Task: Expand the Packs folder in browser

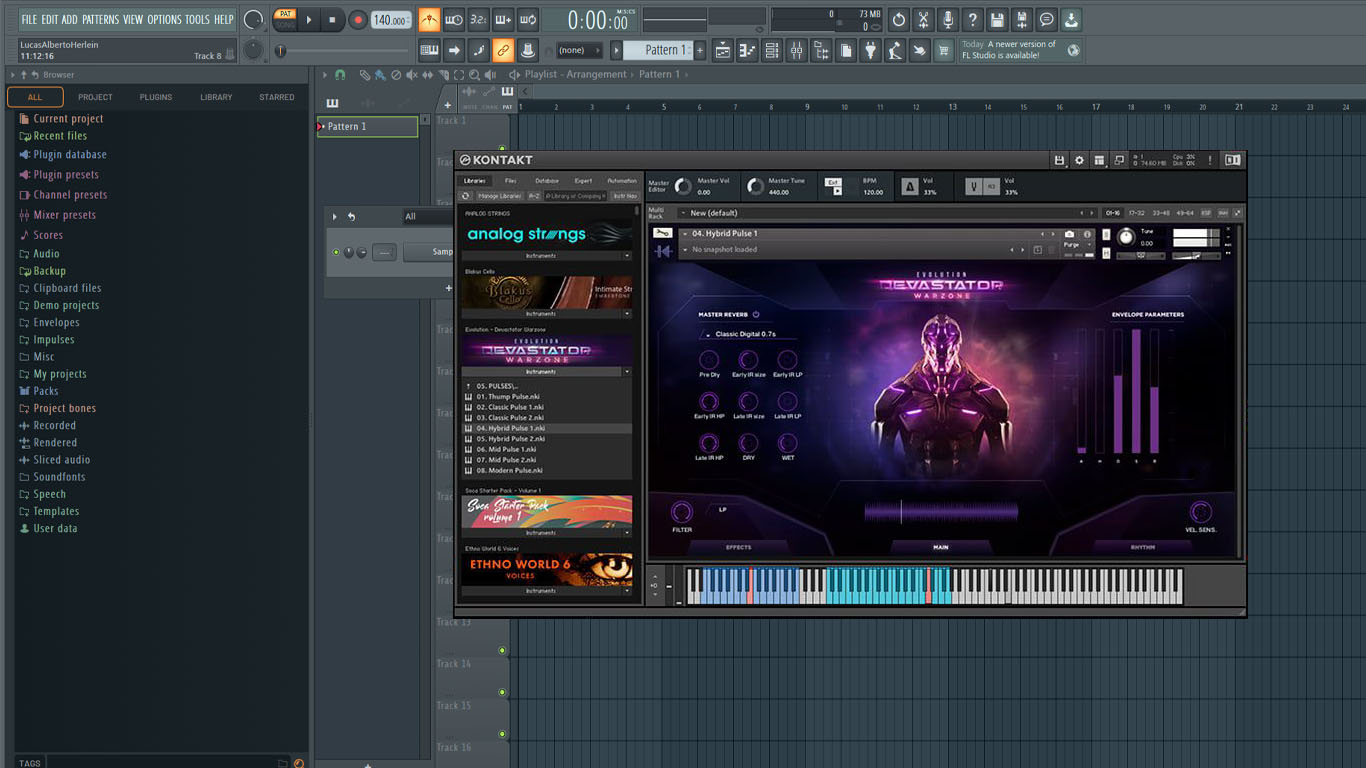Action: coord(46,391)
